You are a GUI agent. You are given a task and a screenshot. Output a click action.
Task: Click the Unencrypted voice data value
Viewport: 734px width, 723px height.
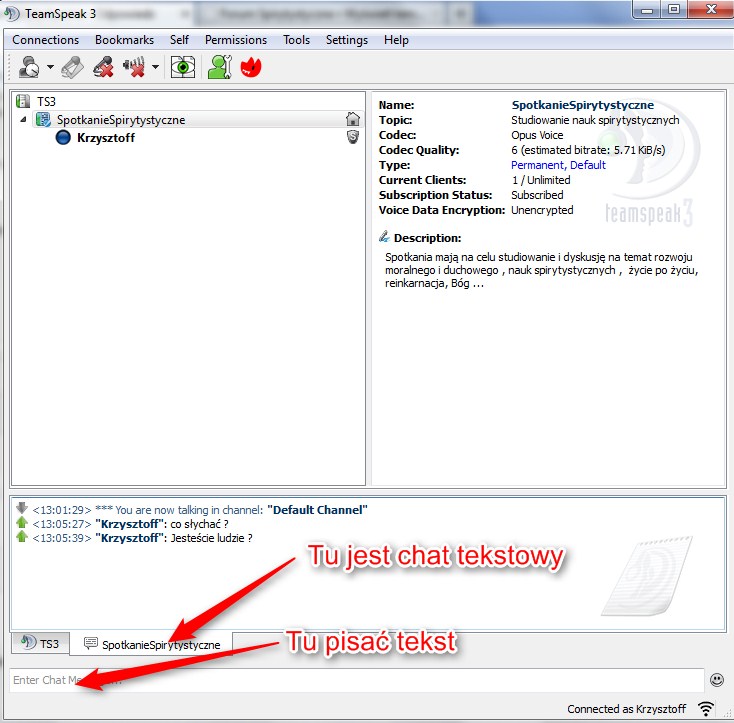(542, 210)
